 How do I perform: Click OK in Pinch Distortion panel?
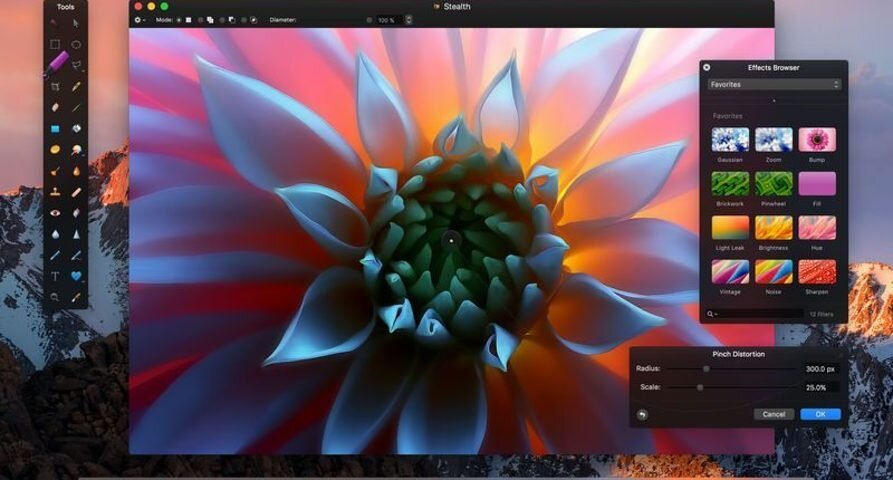pos(820,414)
